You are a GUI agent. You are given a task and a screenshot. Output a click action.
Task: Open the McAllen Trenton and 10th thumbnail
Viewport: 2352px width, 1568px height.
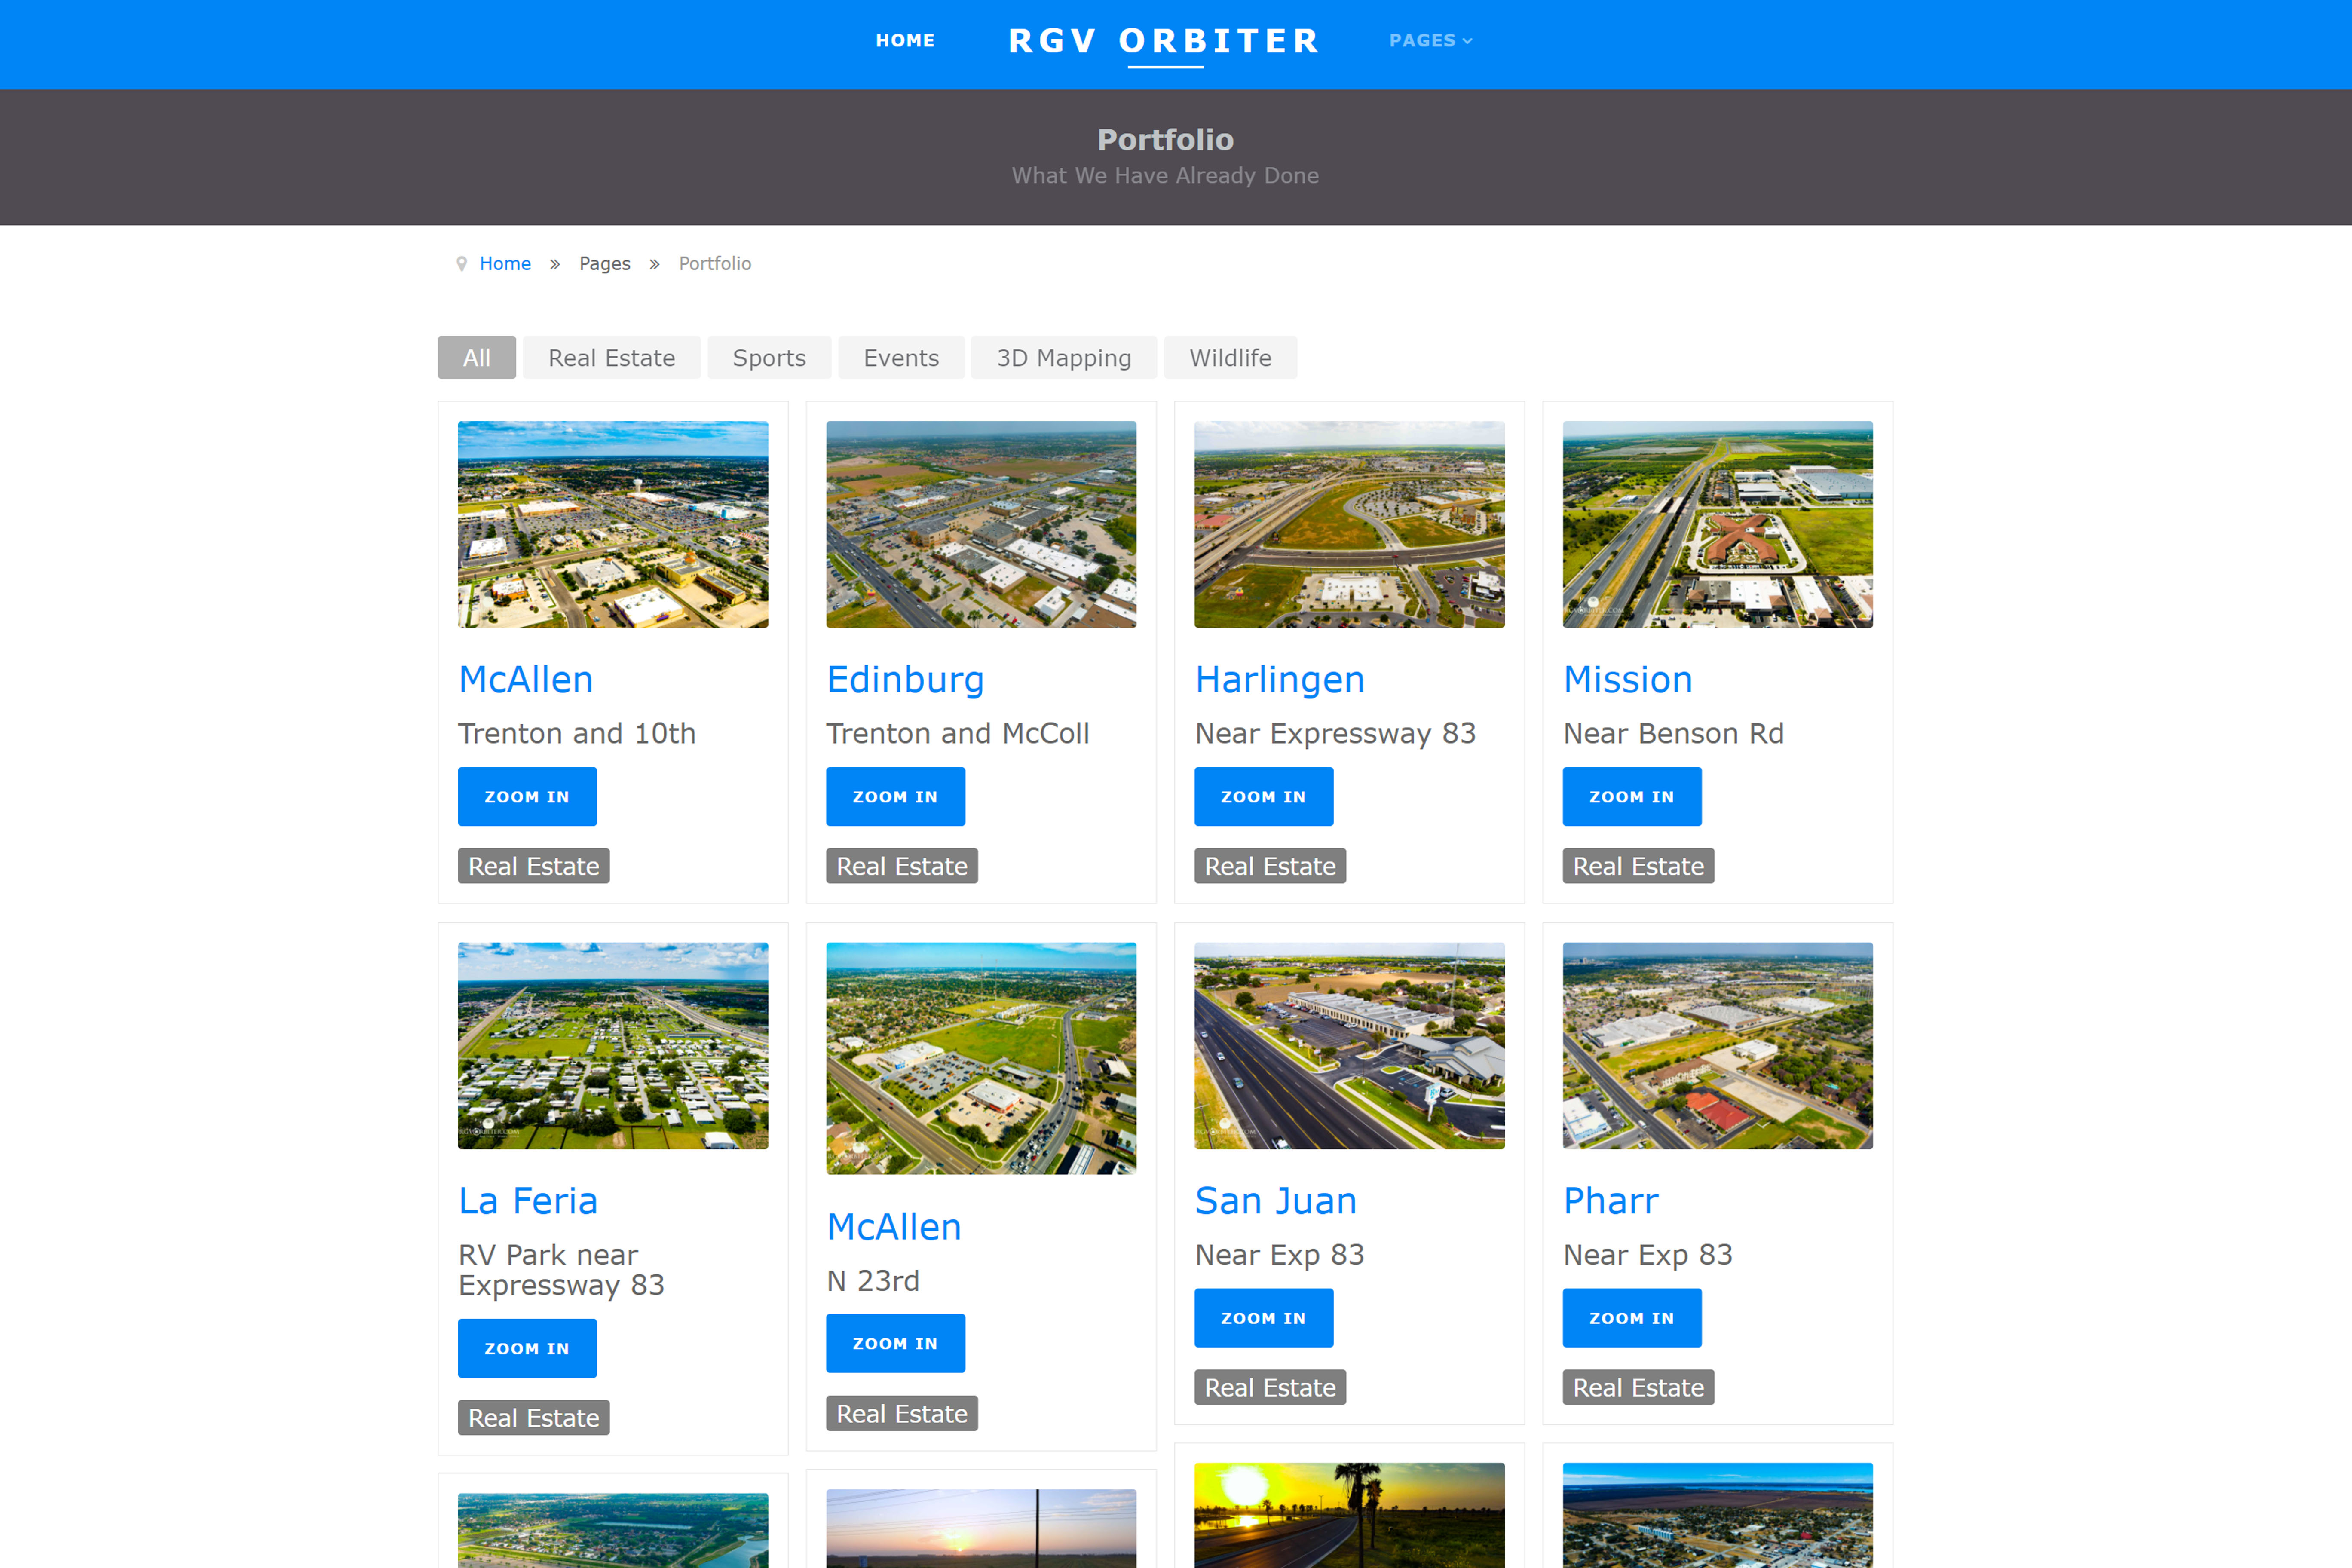pos(613,524)
